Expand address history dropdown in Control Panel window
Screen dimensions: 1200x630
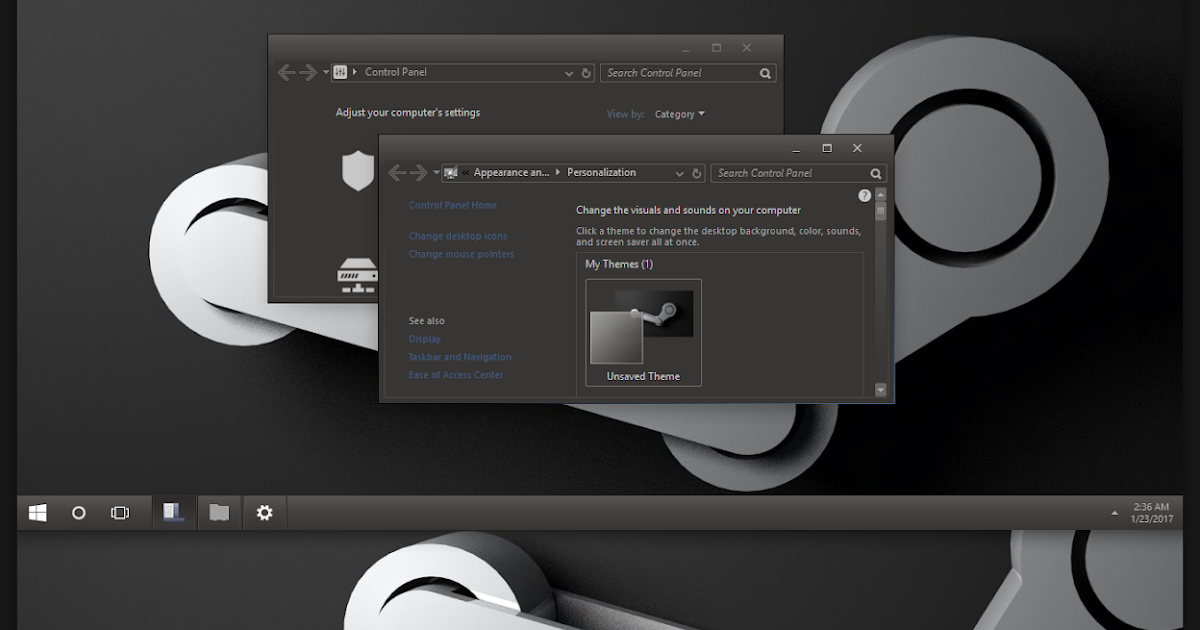click(570, 73)
